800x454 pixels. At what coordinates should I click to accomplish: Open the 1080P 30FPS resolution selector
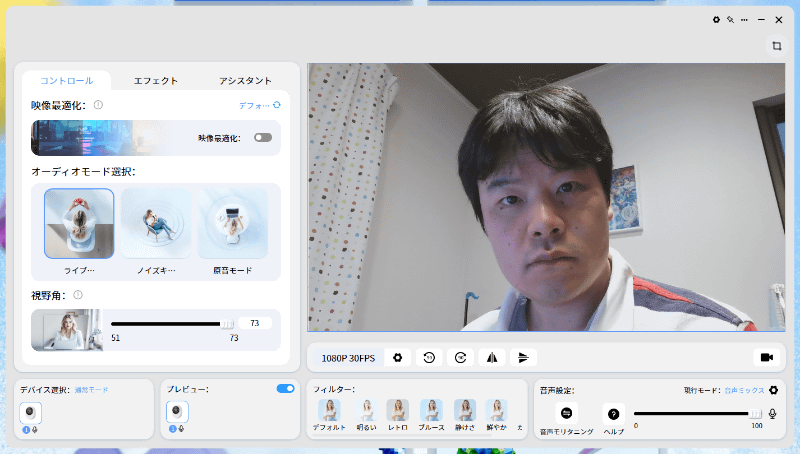point(348,358)
